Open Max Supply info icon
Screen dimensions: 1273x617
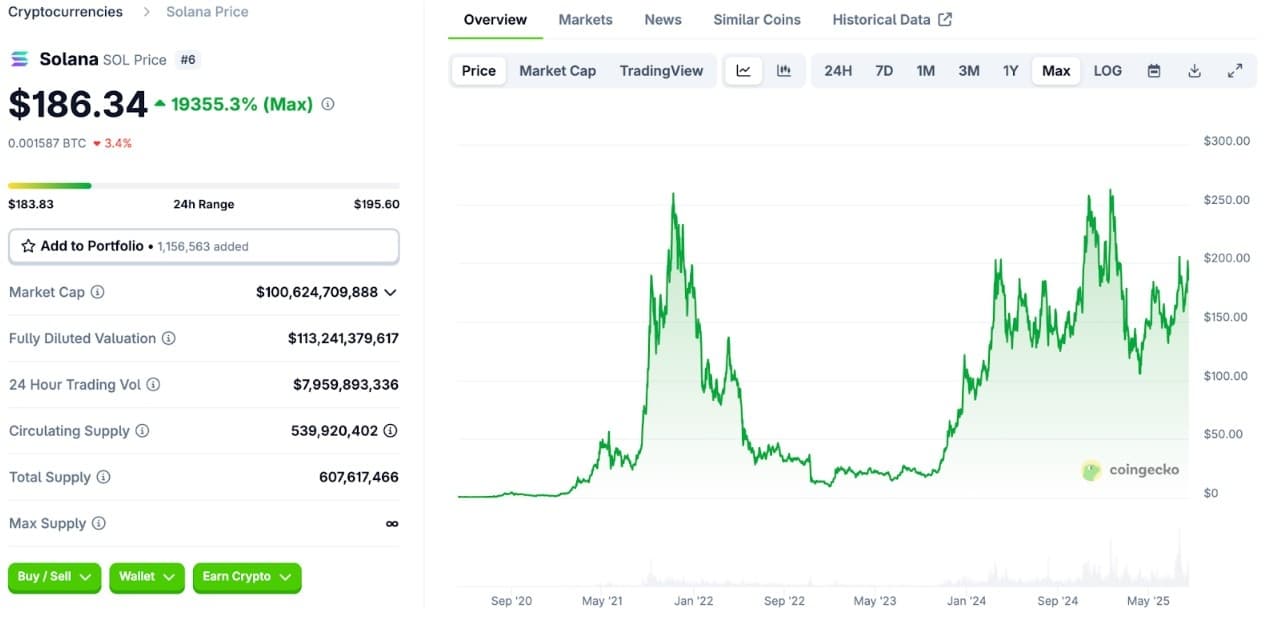point(98,523)
